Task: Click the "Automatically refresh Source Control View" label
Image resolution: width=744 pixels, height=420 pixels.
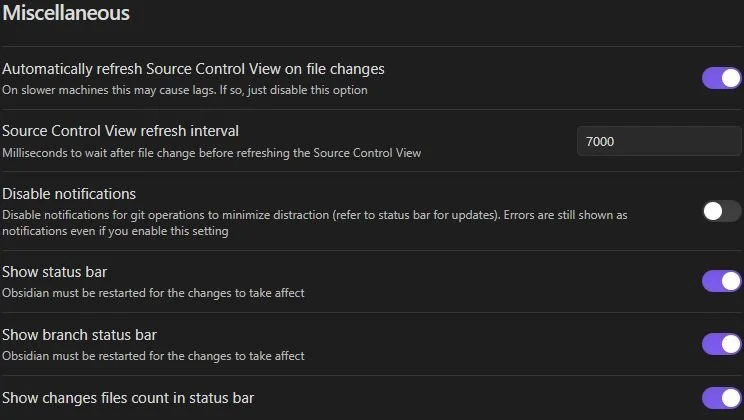Action: [x=193, y=69]
